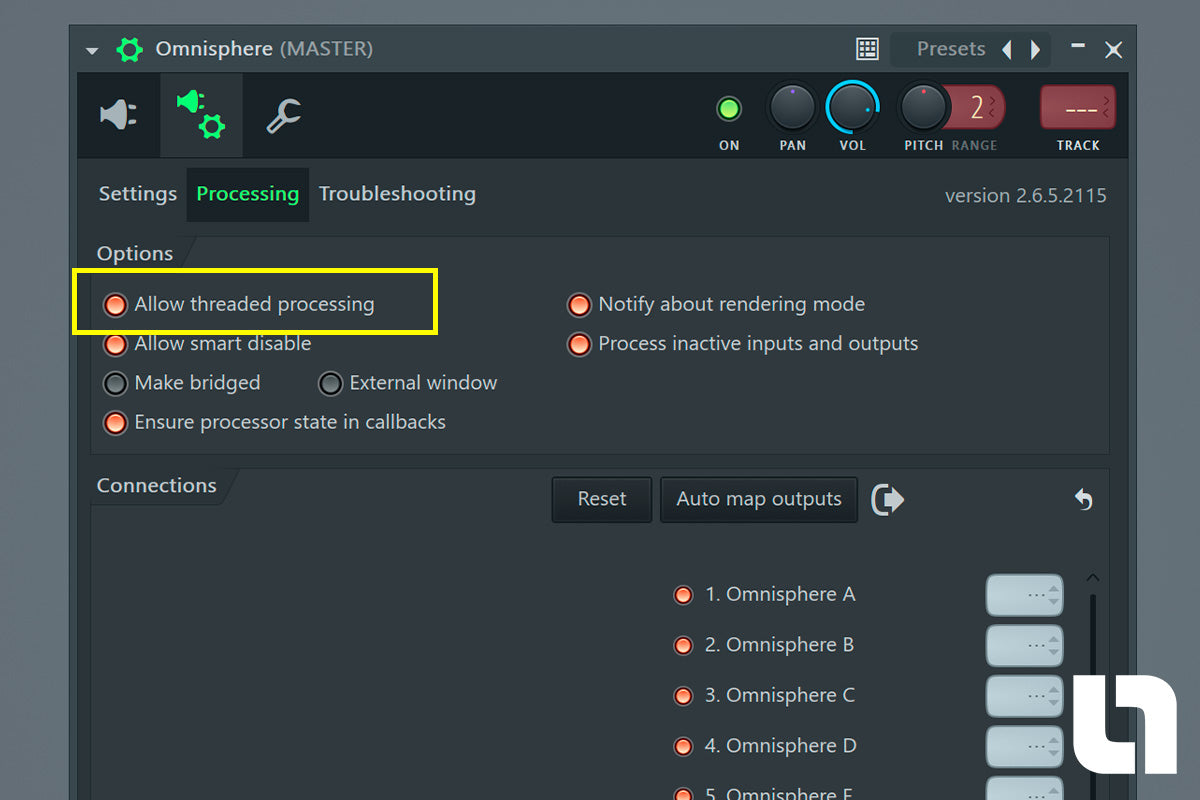The image size is (1200, 800).
Task: Open the wrench miscellaneous settings icon
Action: point(284,116)
